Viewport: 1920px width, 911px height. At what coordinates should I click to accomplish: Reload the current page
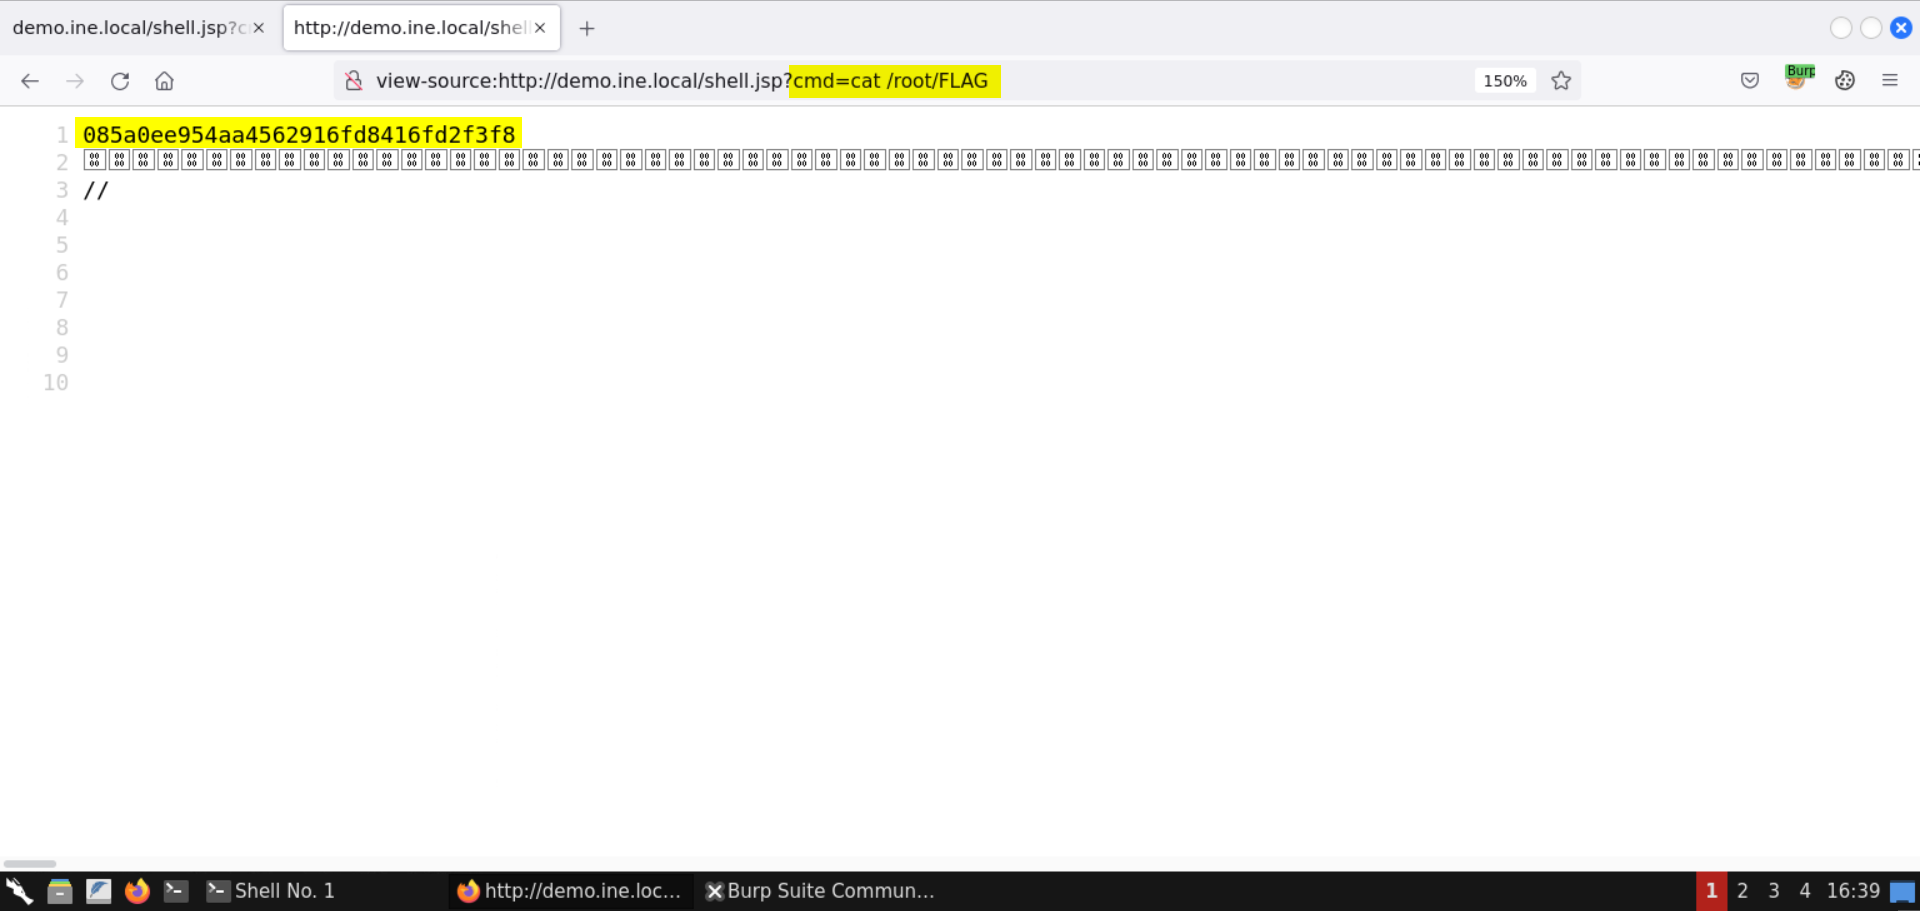pyautogui.click(x=120, y=81)
